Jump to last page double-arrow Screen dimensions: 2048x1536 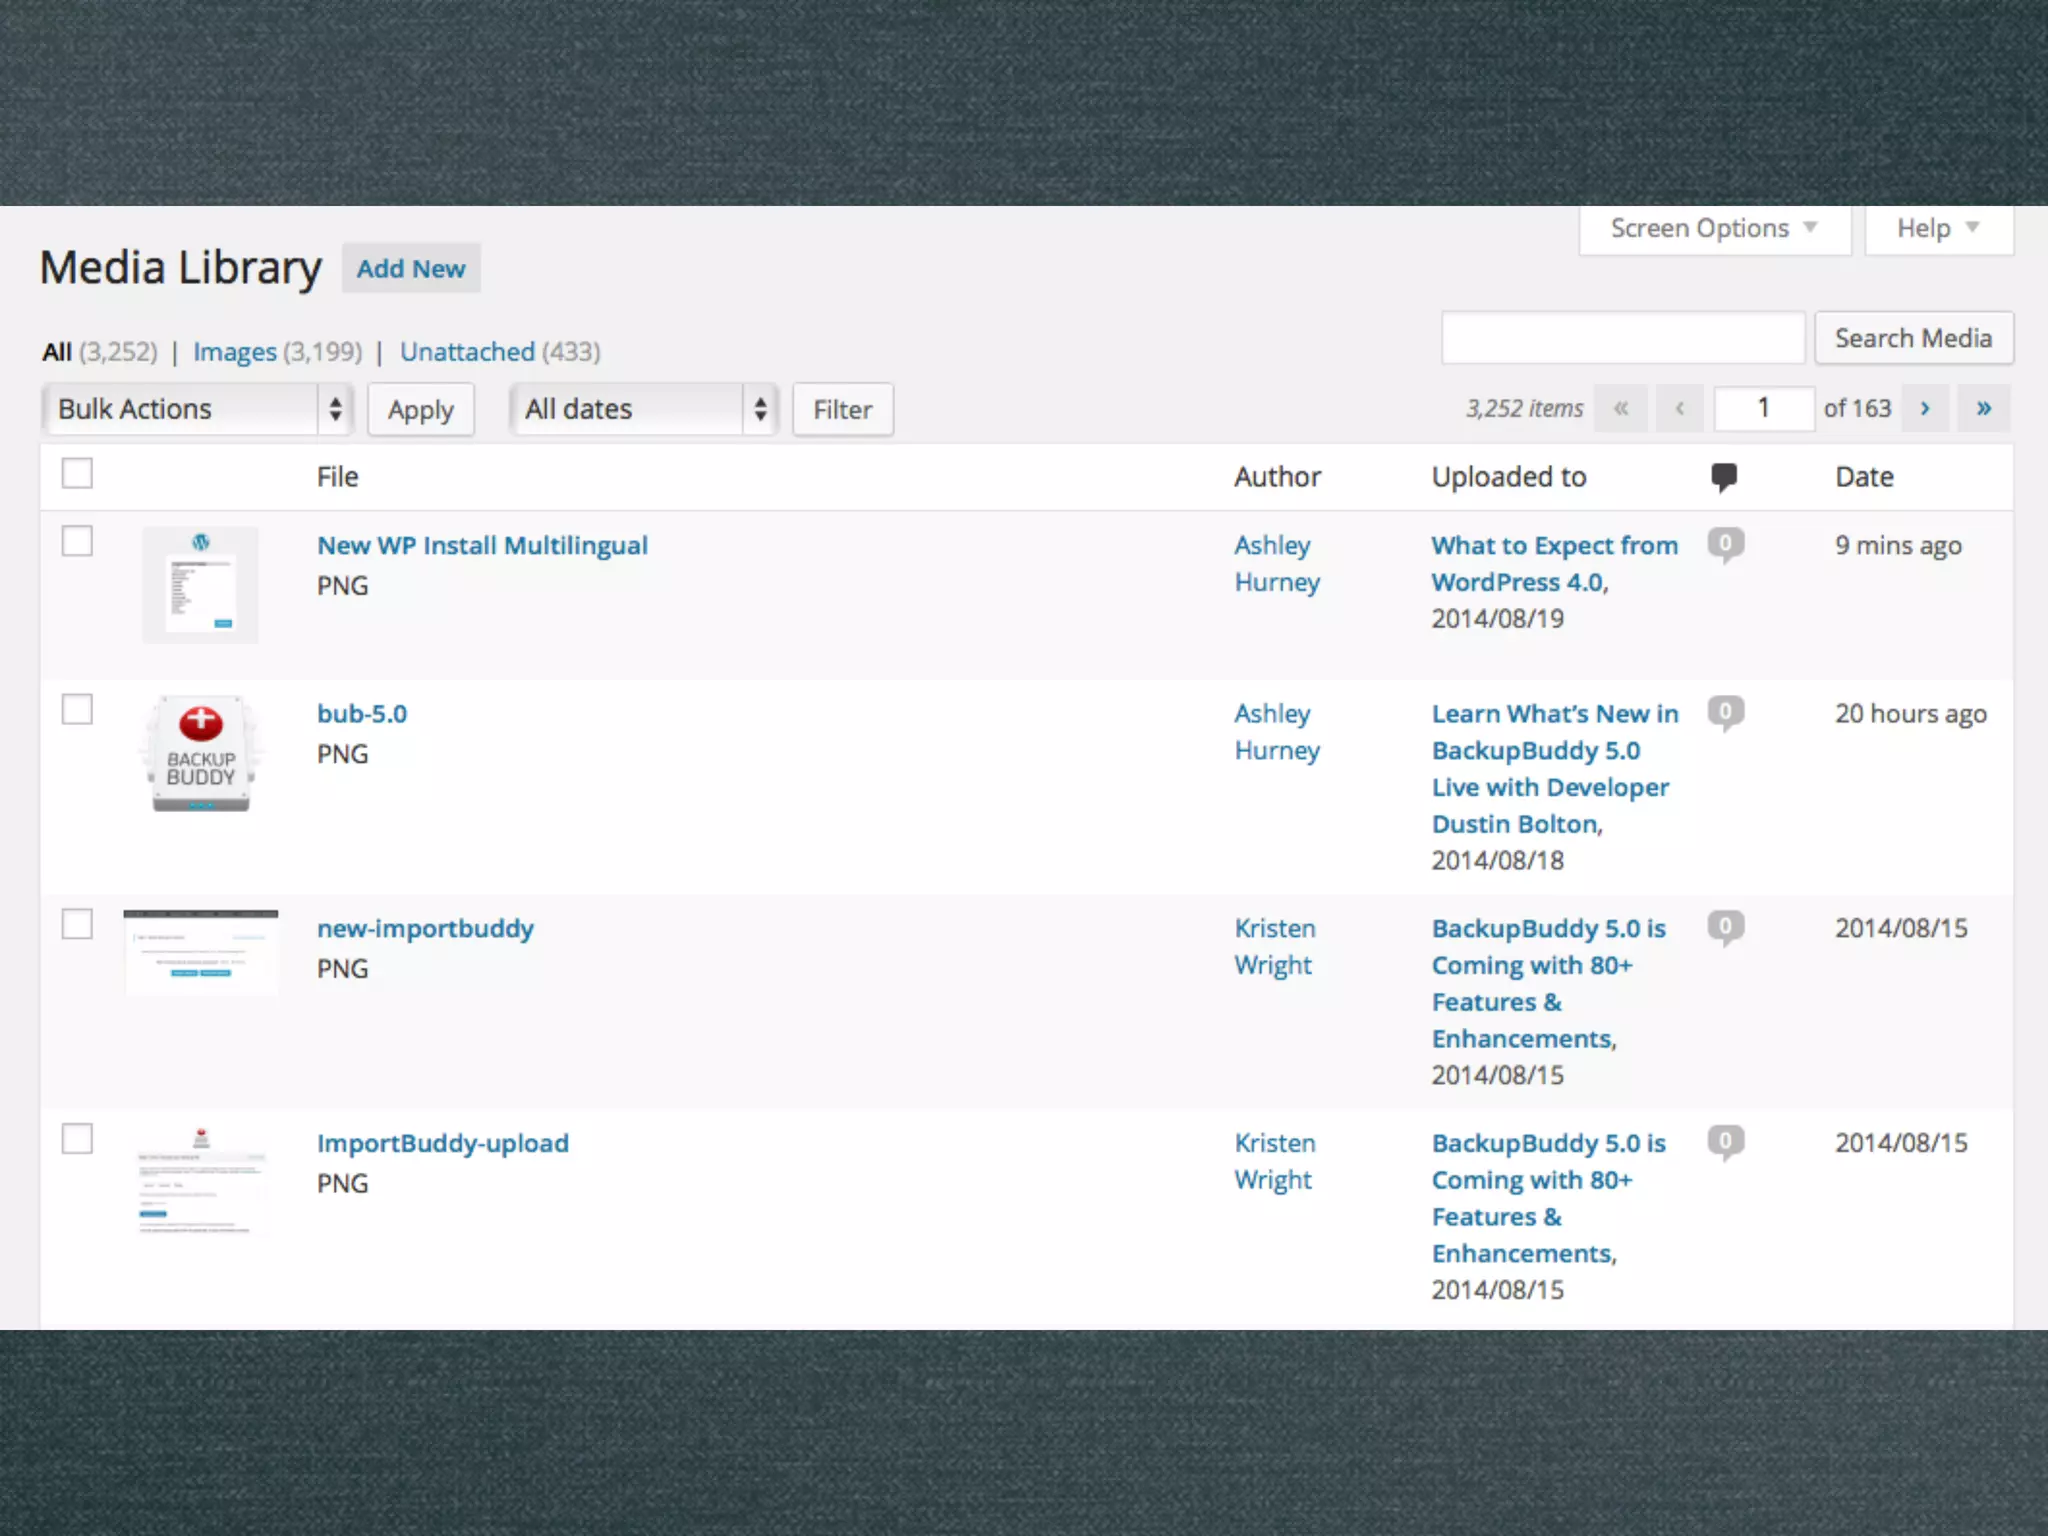1984,409
